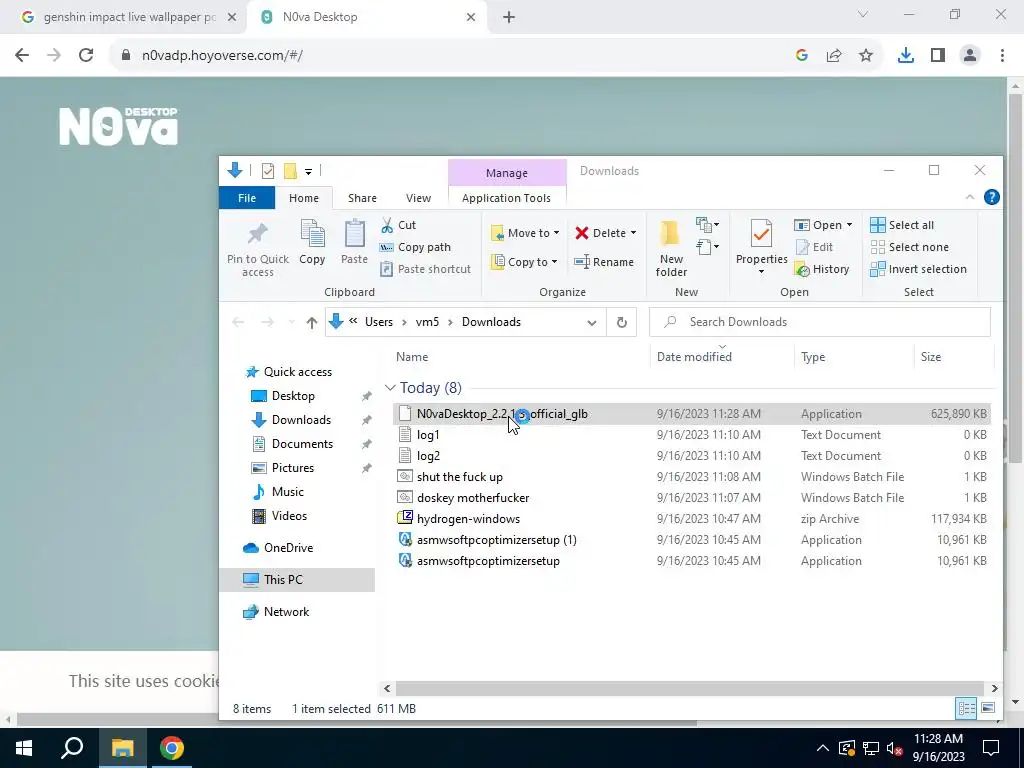Click Select all in the Select group
Screen dimensions: 1024x768
pos(902,225)
